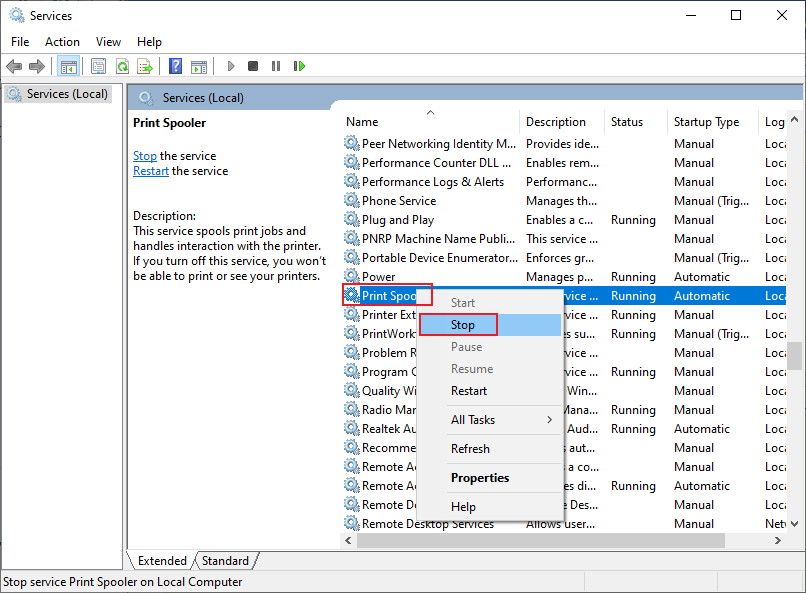Pause the service using the pause toolbar icon
806x593 pixels.
pos(275,66)
